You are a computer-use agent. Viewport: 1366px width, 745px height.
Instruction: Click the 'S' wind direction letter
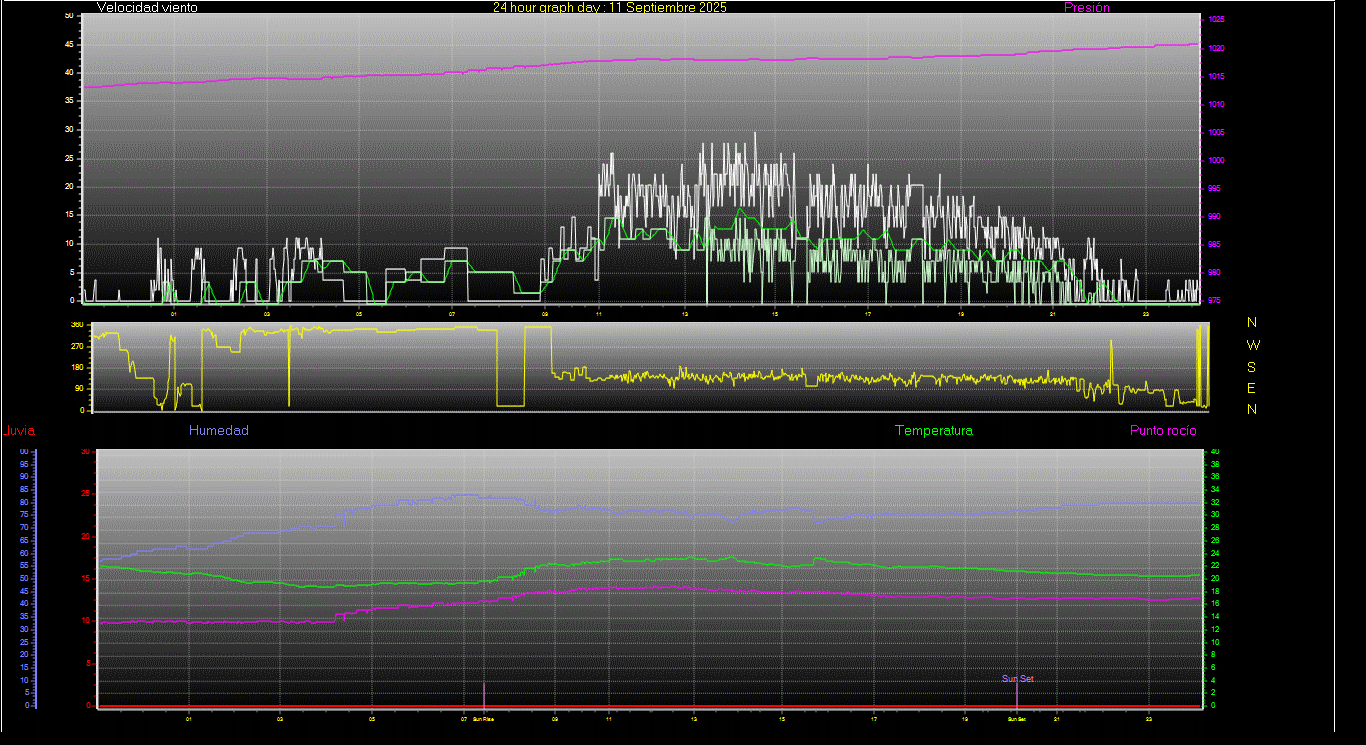point(1253,367)
